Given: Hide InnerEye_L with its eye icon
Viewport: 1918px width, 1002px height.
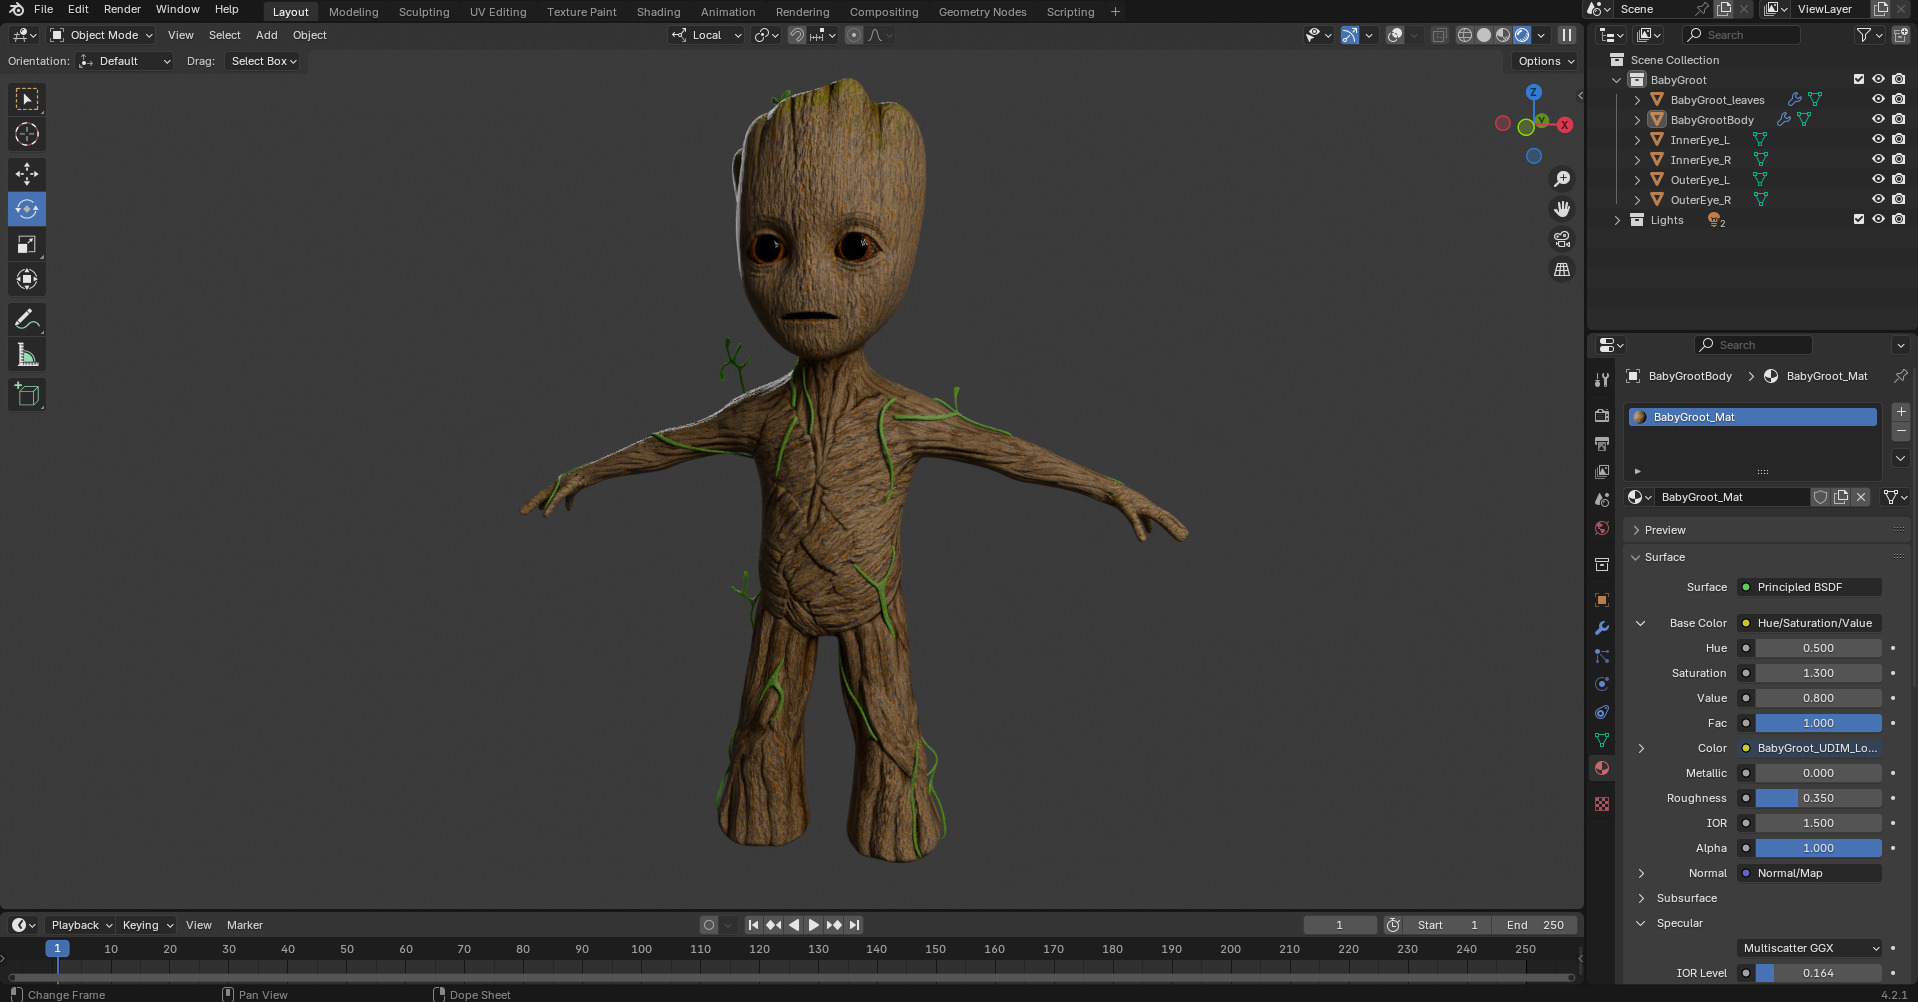Looking at the screenshot, I should pos(1878,140).
